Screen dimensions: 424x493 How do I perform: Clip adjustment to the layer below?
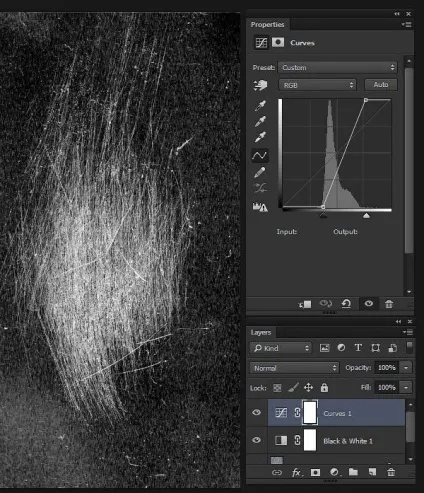305,304
